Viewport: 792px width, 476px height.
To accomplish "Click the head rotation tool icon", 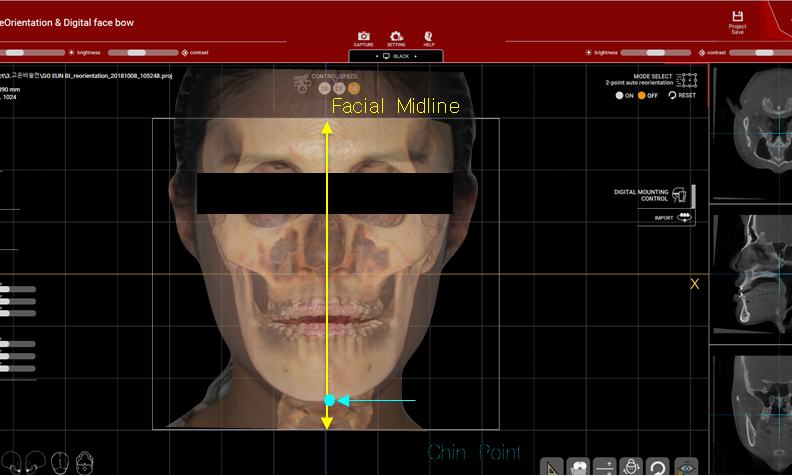I will coord(631,467).
